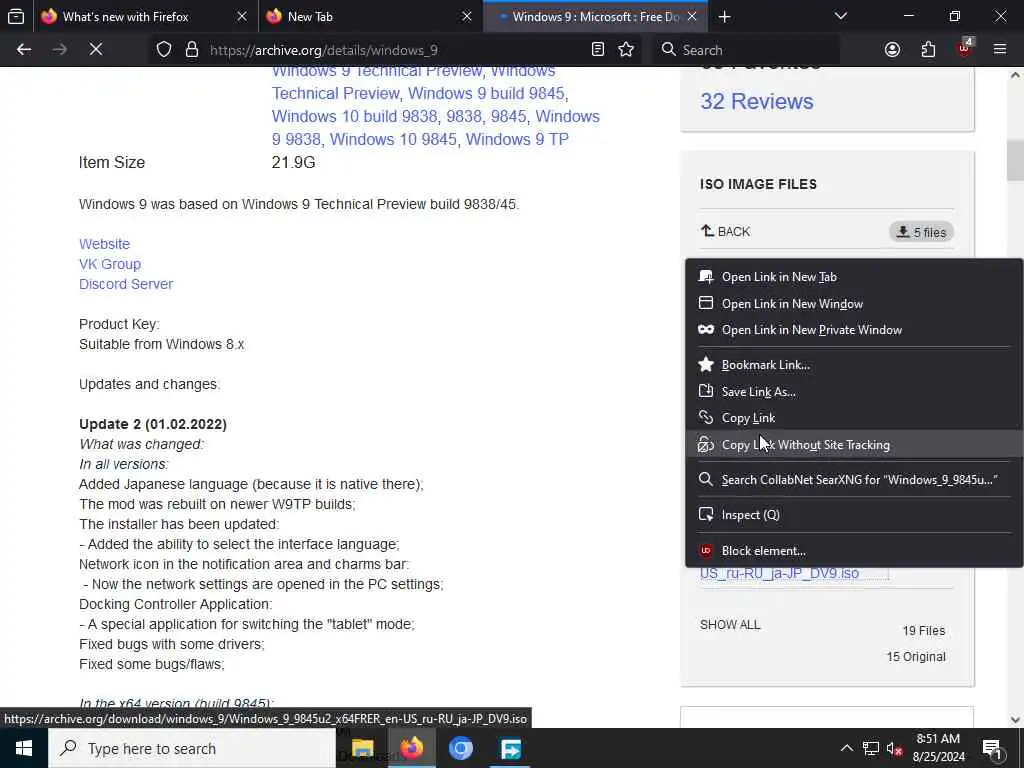Click the browser back arrow
Viewport: 1024px width, 768px height.
[24, 50]
